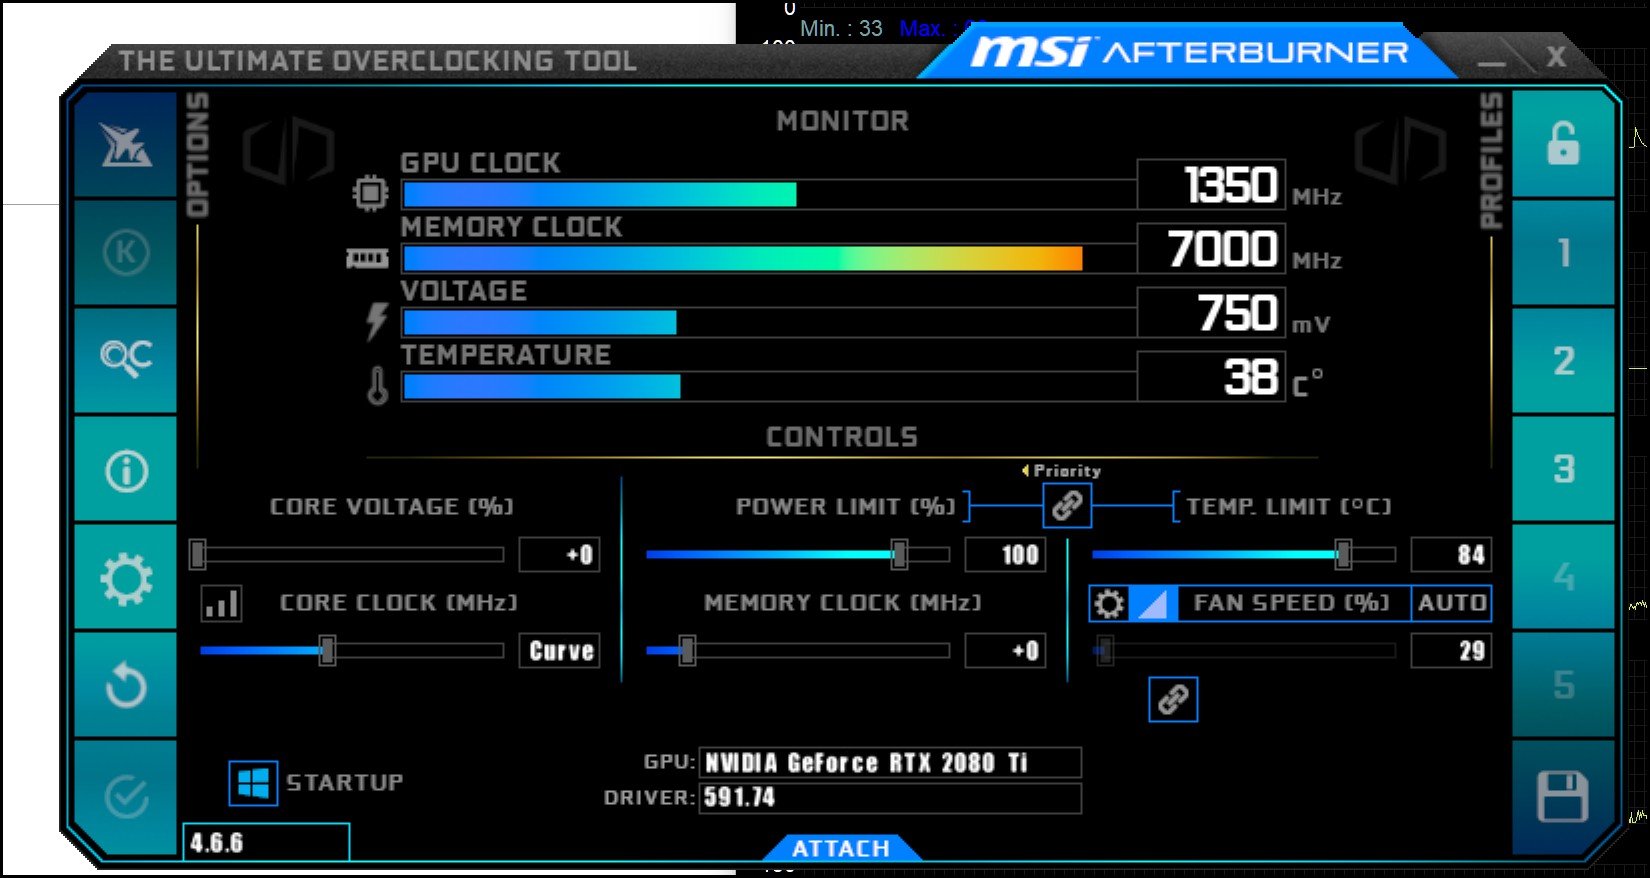The height and width of the screenshot is (878, 1650).
Task: Toggle Windows STARTUP apply button
Action: (x=253, y=783)
